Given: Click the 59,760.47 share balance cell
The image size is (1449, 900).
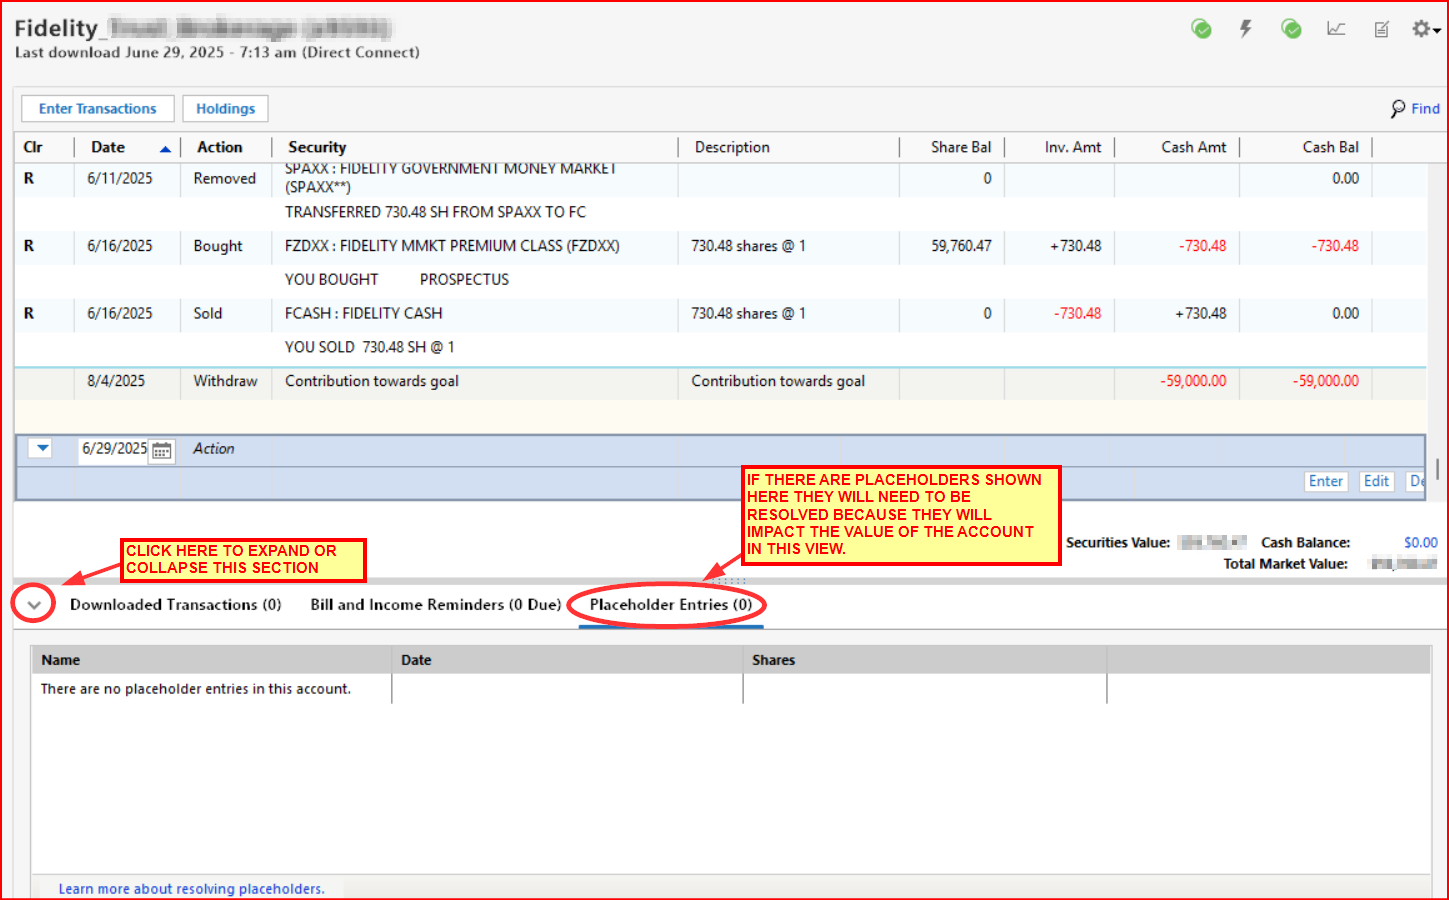Looking at the screenshot, I should coord(961,246).
